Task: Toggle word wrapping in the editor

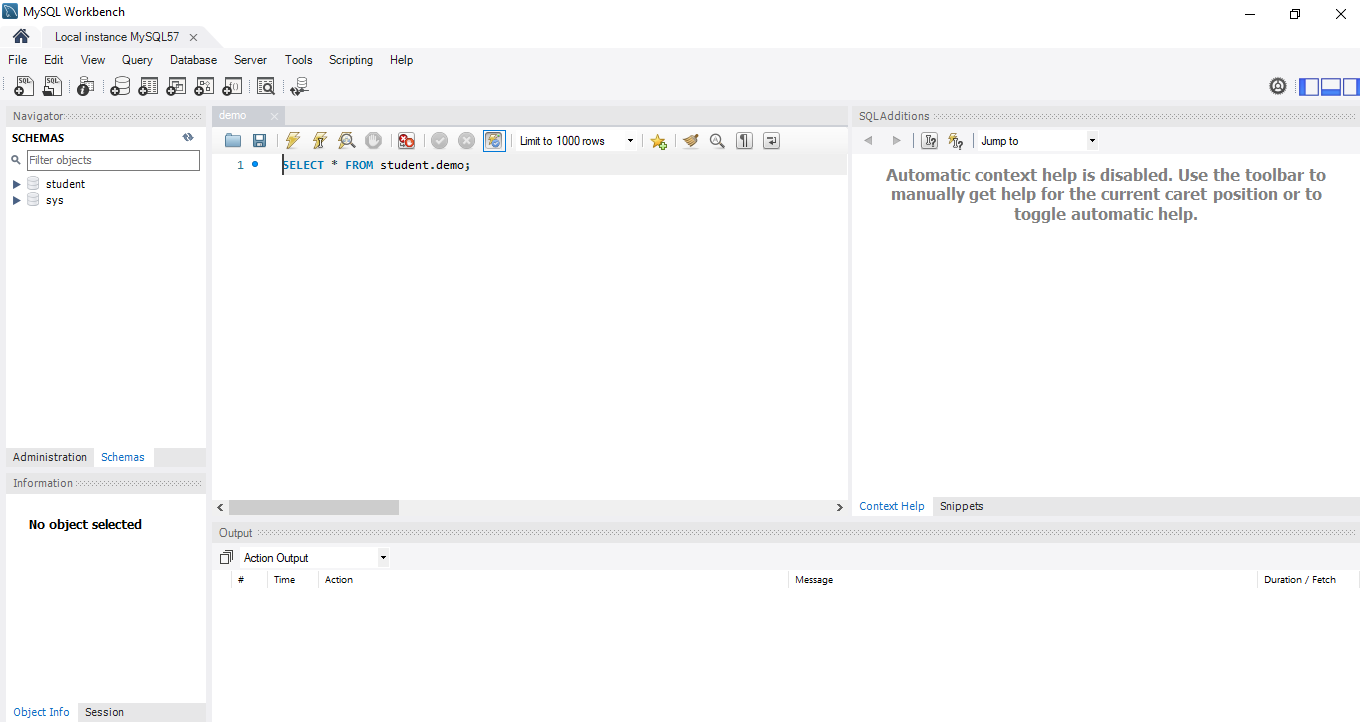Action: tap(771, 141)
